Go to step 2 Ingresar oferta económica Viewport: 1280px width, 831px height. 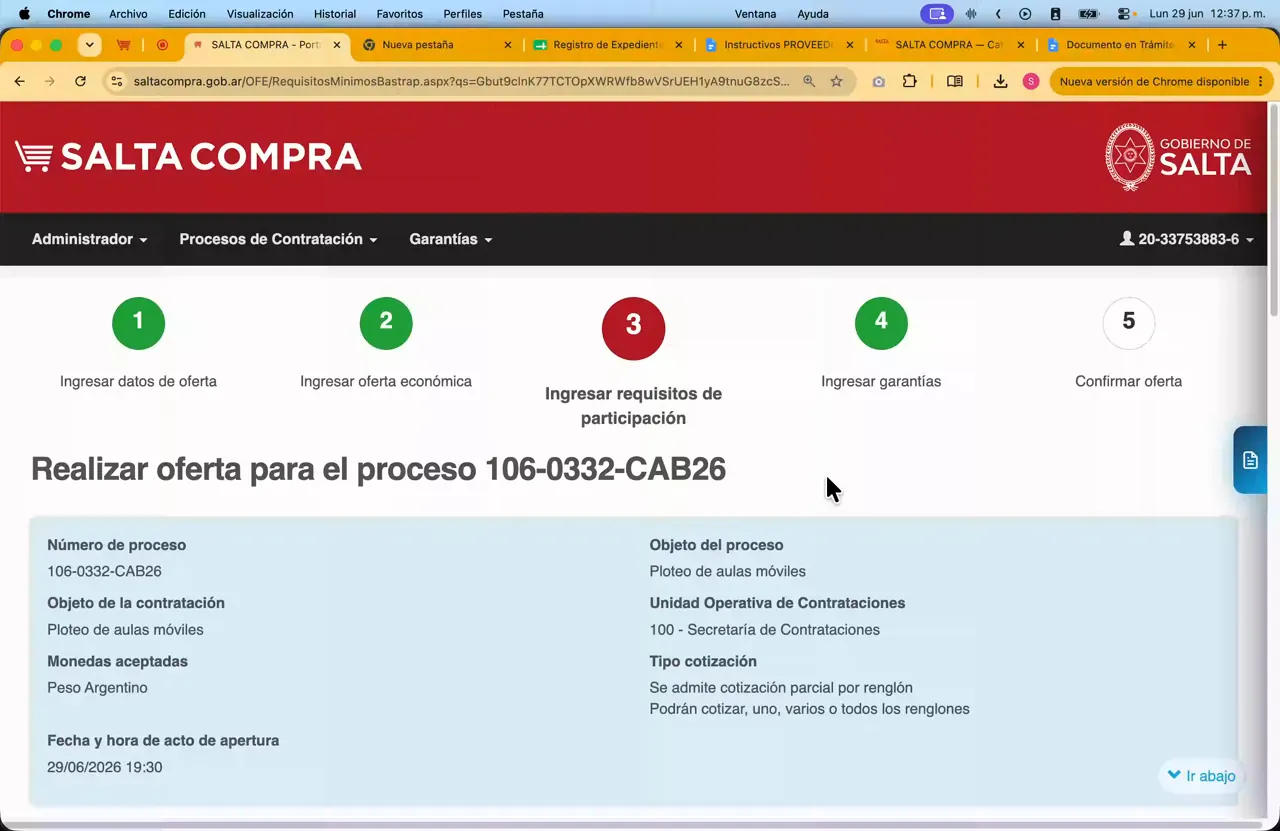click(386, 323)
